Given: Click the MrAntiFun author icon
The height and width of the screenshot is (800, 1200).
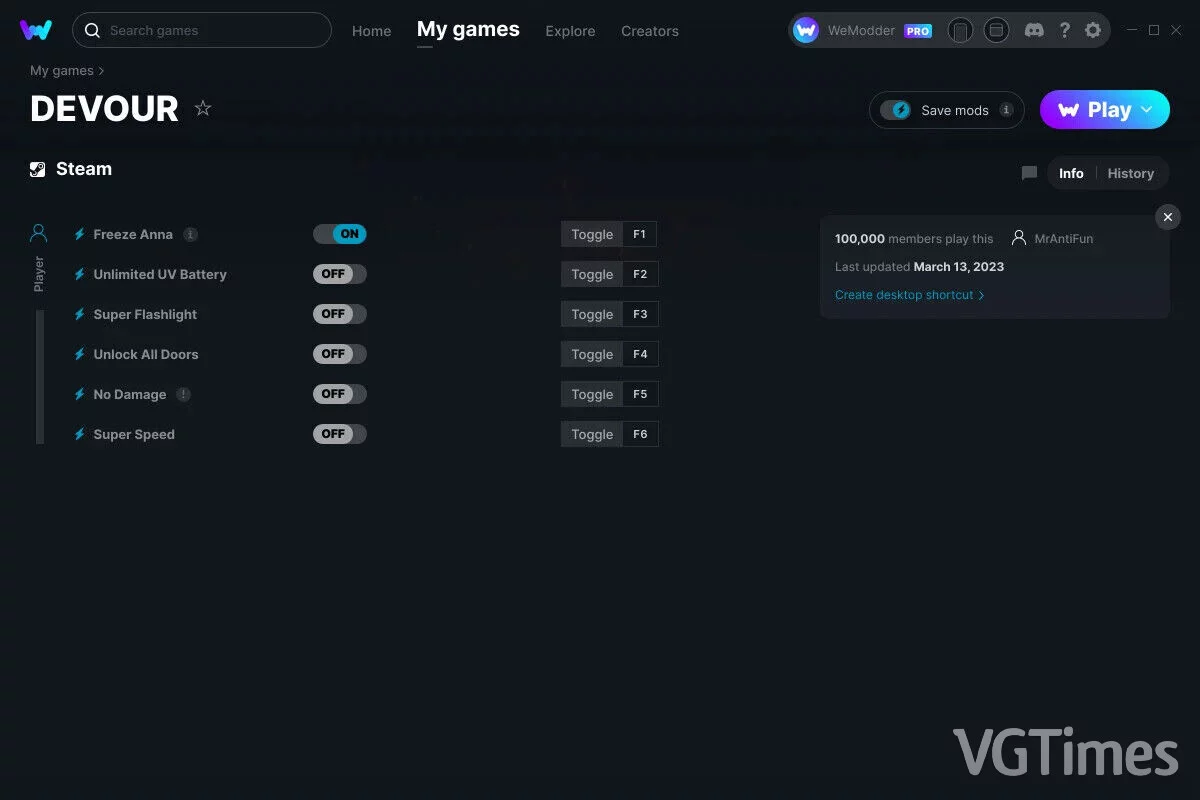Looking at the screenshot, I should pyautogui.click(x=1019, y=238).
